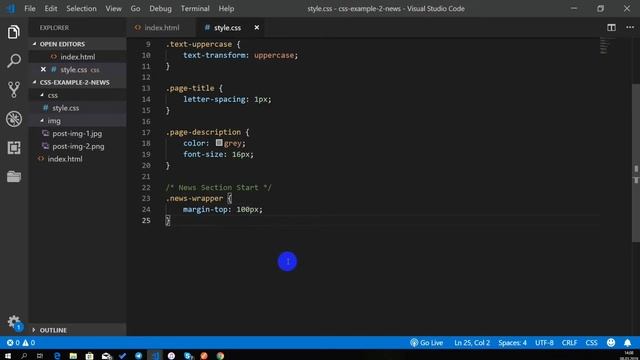Image resolution: width=640 pixels, height=360 pixels.
Task: Open the Debug menu
Action: 160,8
